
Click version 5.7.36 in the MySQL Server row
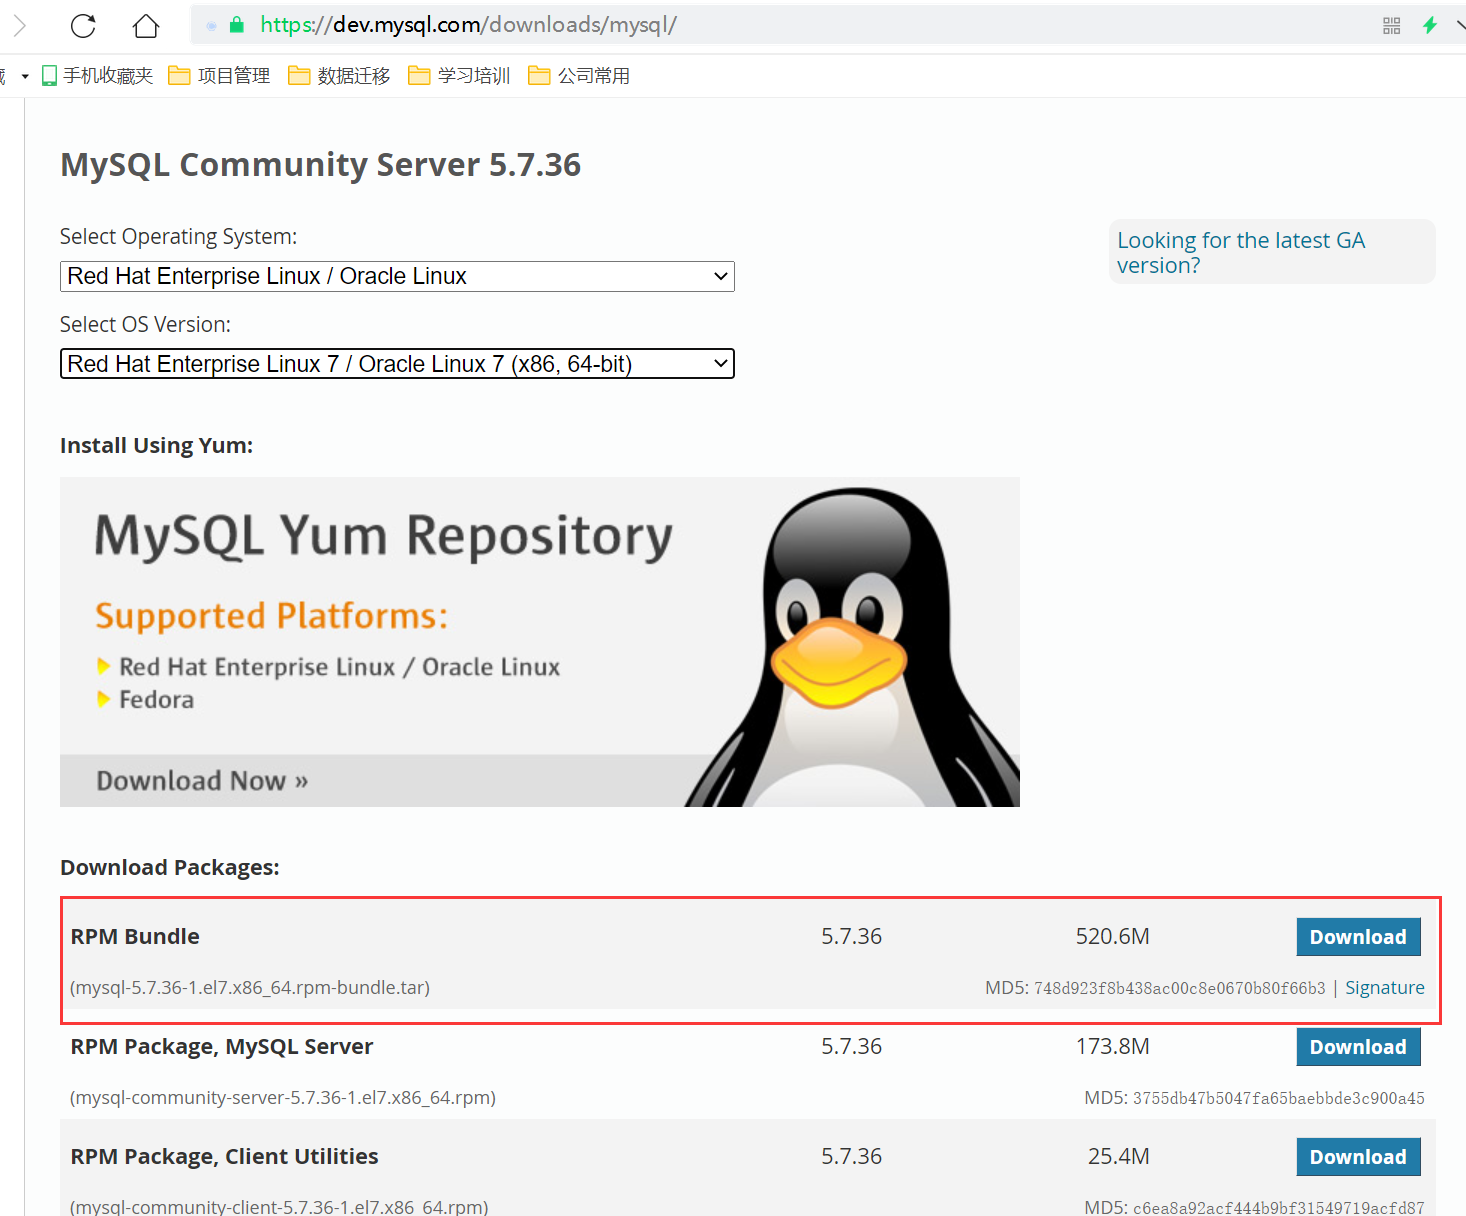[852, 1047]
